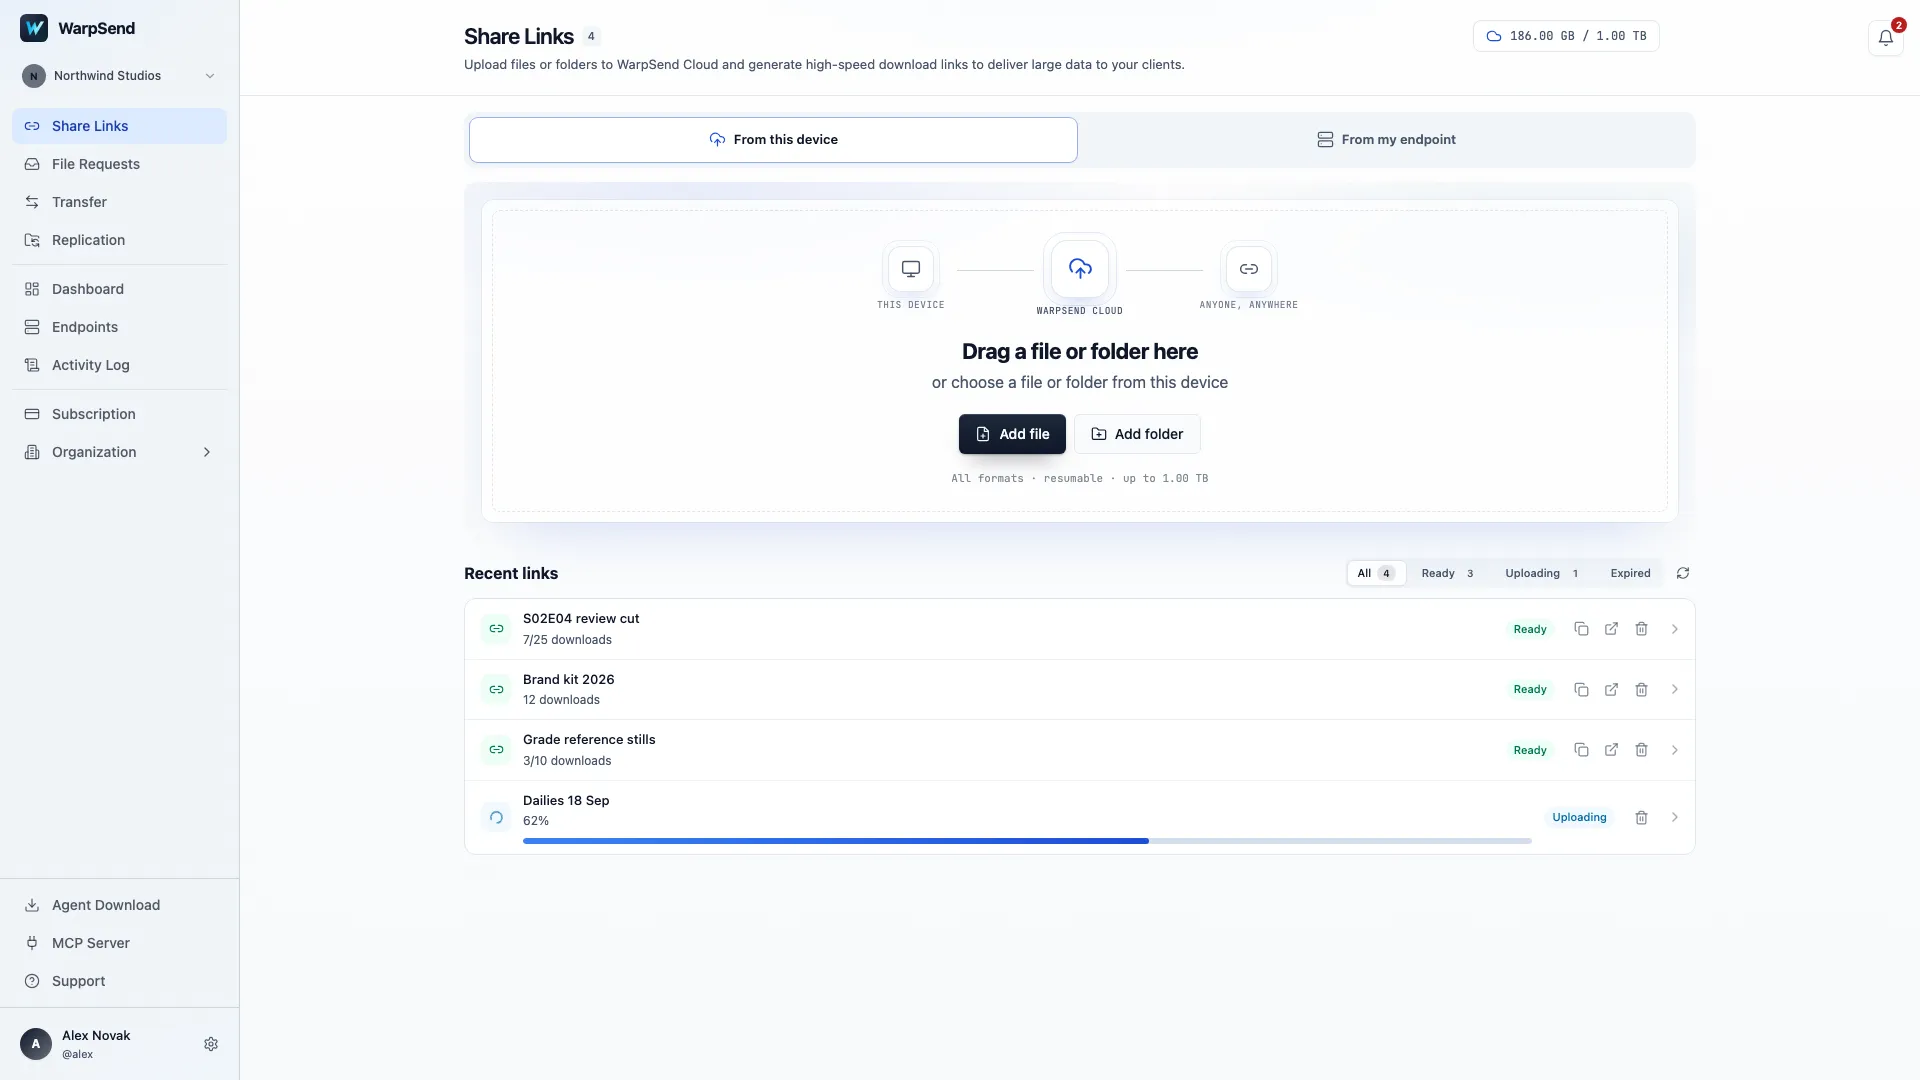Delete Grade reference stills link
Image resolution: width=1920 pixels, height=1080 pixels.
pyautogui.click(x=1641, y=750)
